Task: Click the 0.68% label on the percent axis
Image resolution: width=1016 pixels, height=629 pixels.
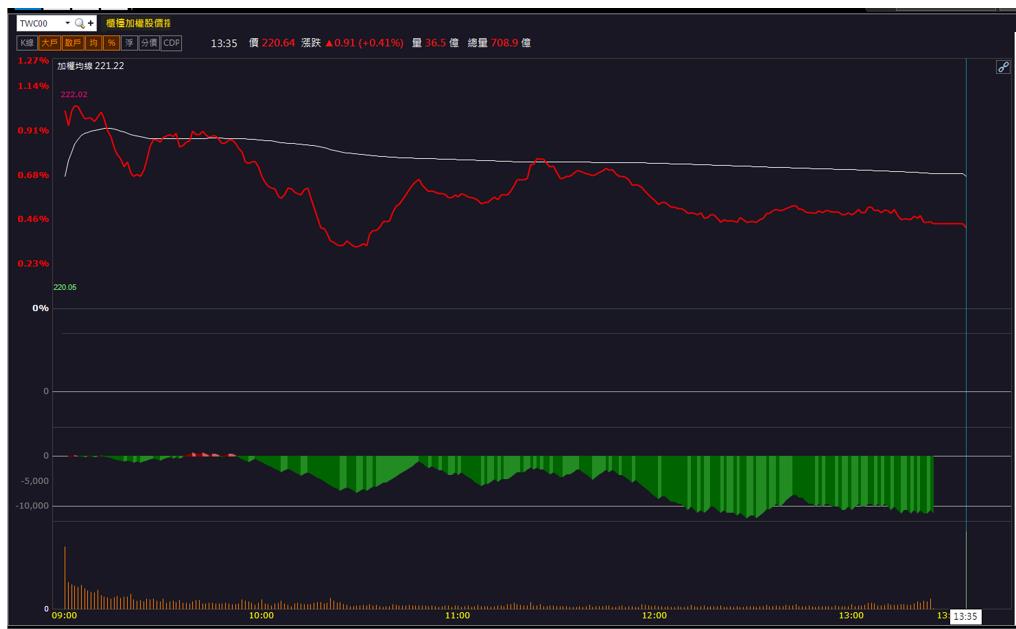Action: tap(33, 175)
